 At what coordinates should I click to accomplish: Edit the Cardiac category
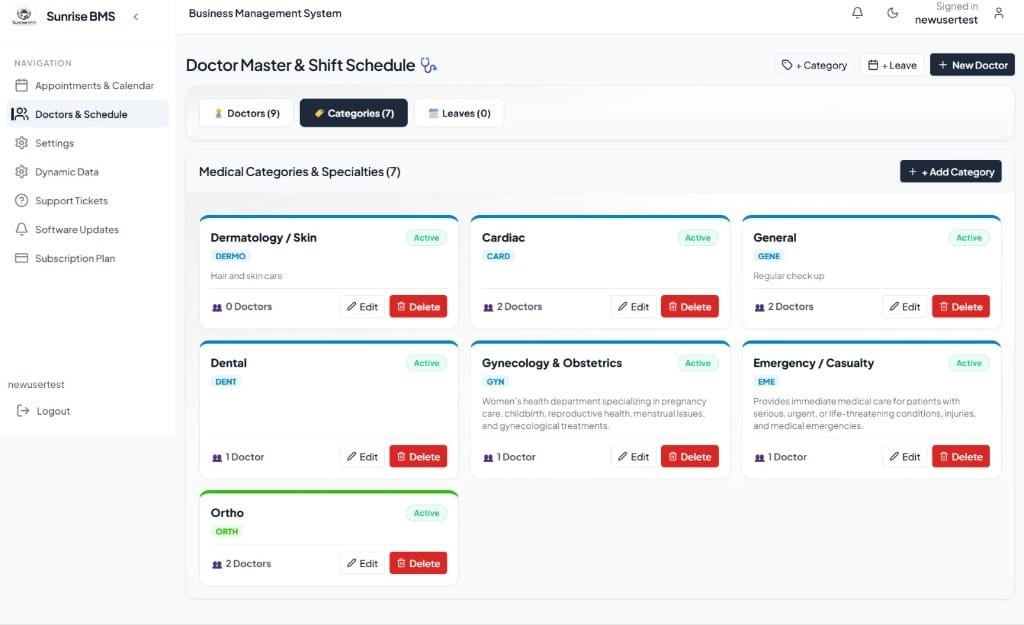point(633,307)
